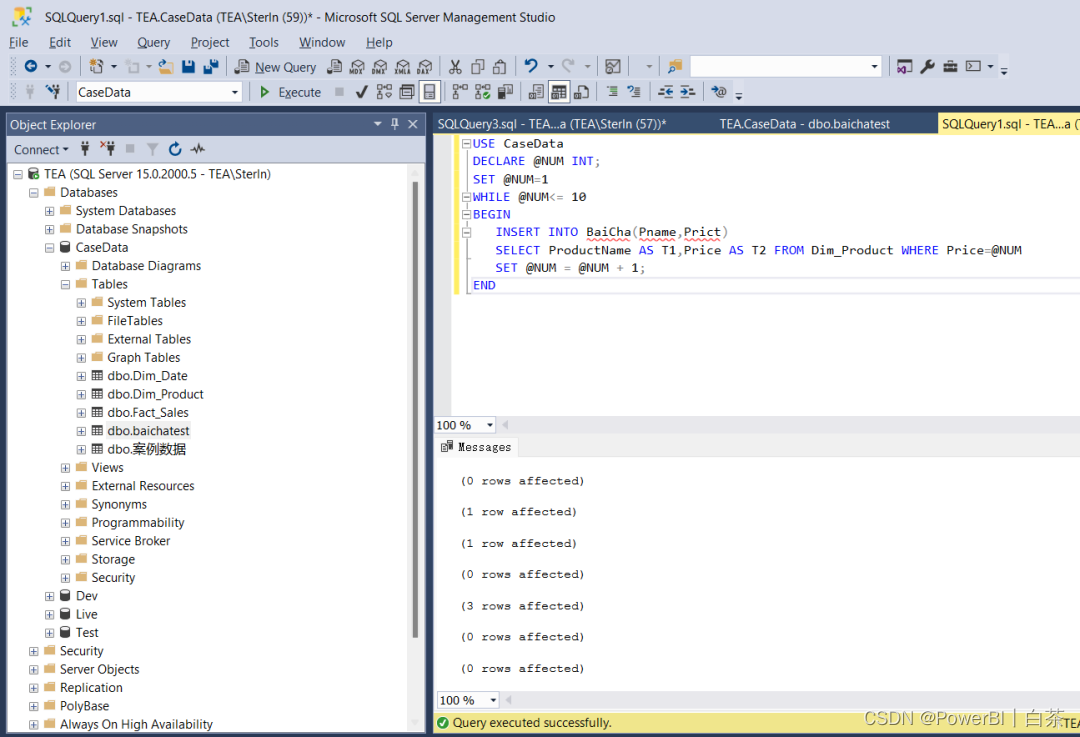Click the Cut scissors icon

(455, 66)
